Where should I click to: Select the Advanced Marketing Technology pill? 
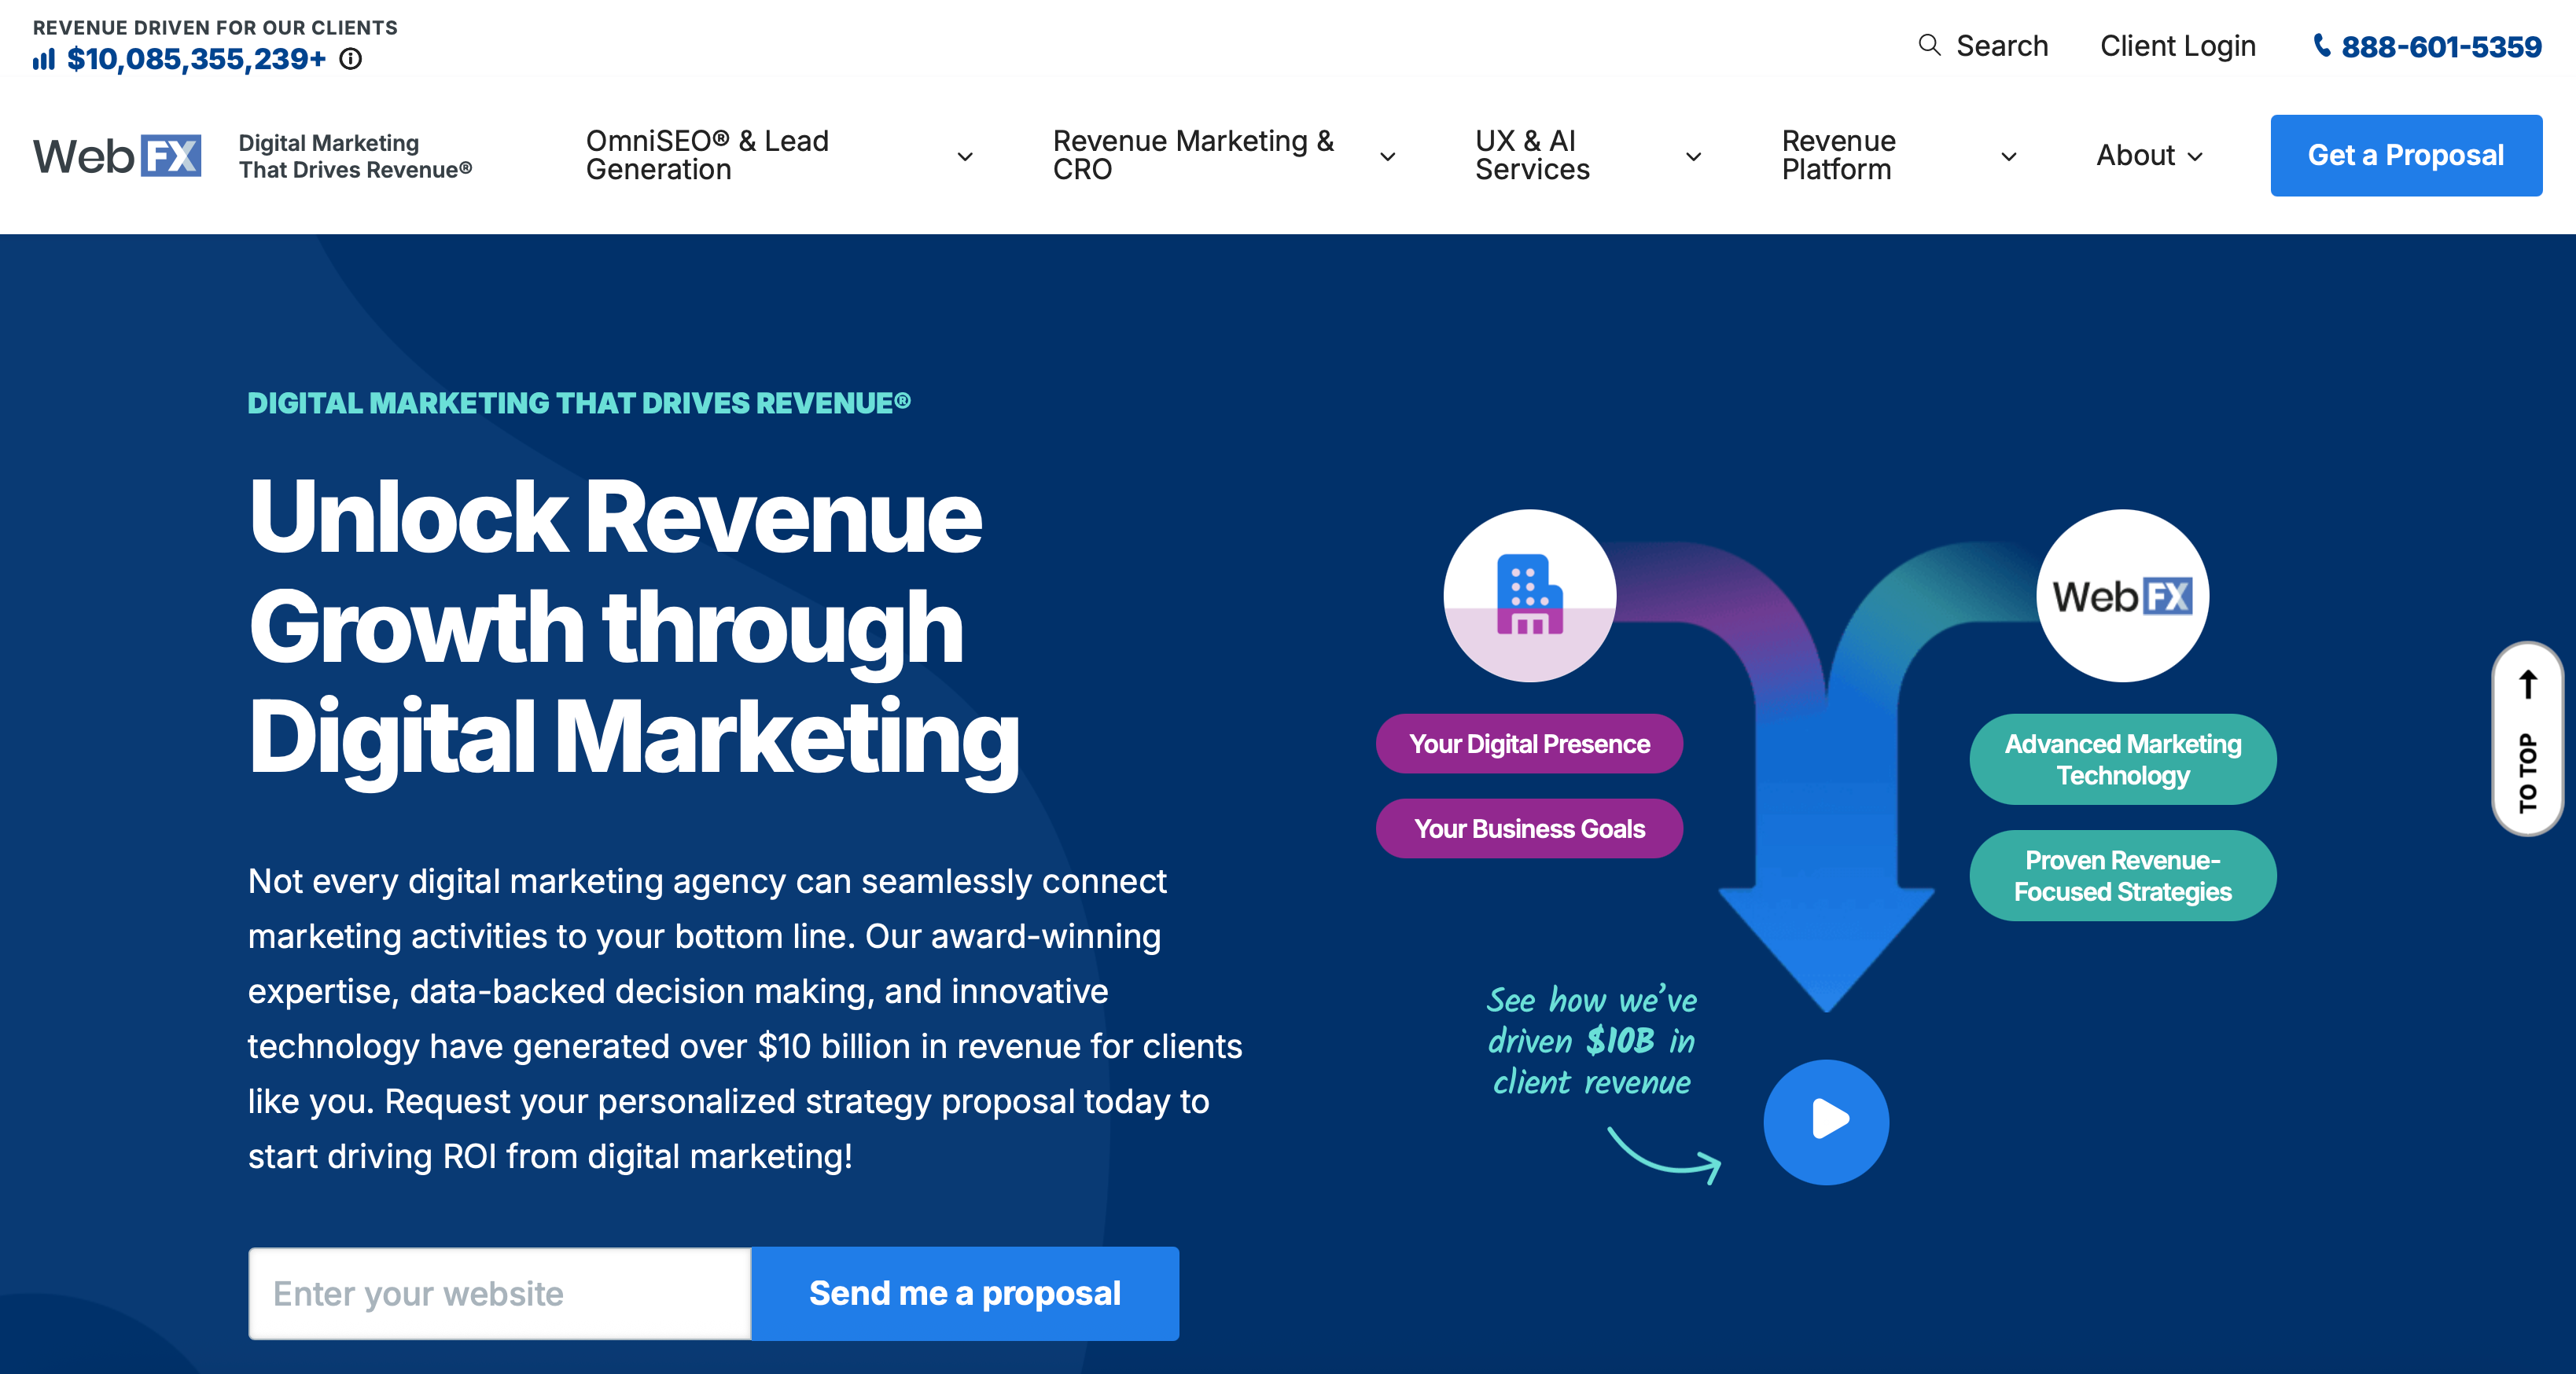(x=2122, y=760)
